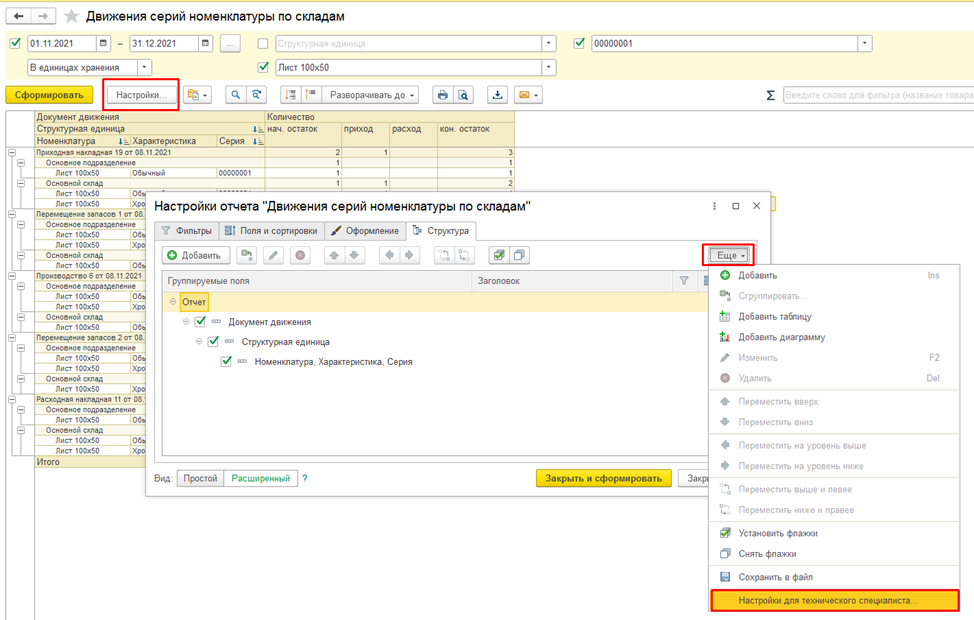Send report by email envelope icon
Viewport: 974px width, 620px height.
coord(528,95)
